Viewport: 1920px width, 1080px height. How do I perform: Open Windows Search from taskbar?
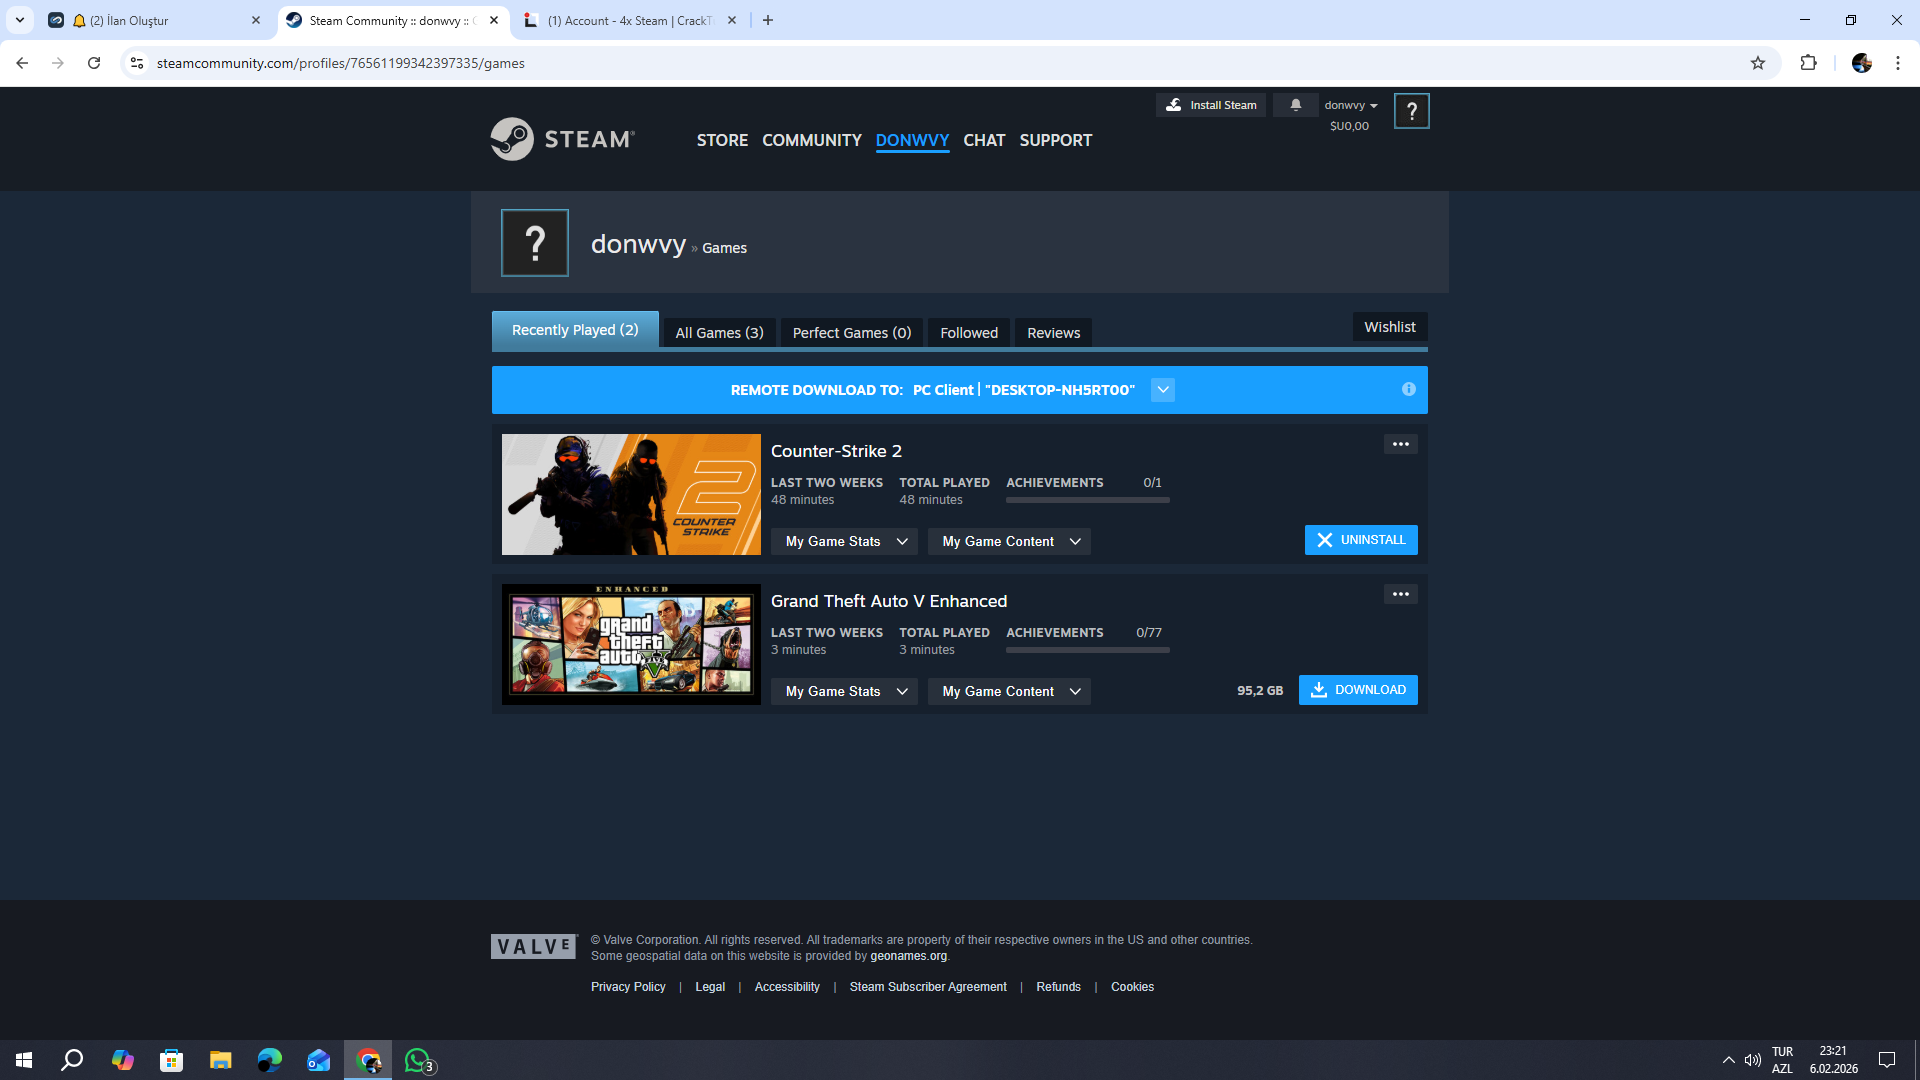click(x=72, y=1060)
